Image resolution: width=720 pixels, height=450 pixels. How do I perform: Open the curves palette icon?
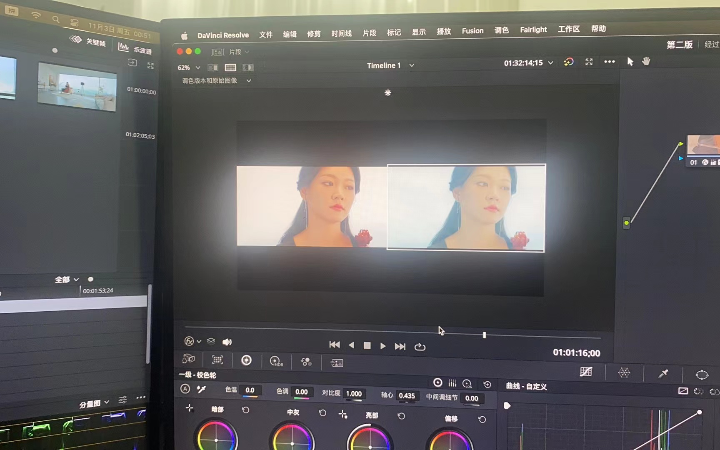point(586,372)
